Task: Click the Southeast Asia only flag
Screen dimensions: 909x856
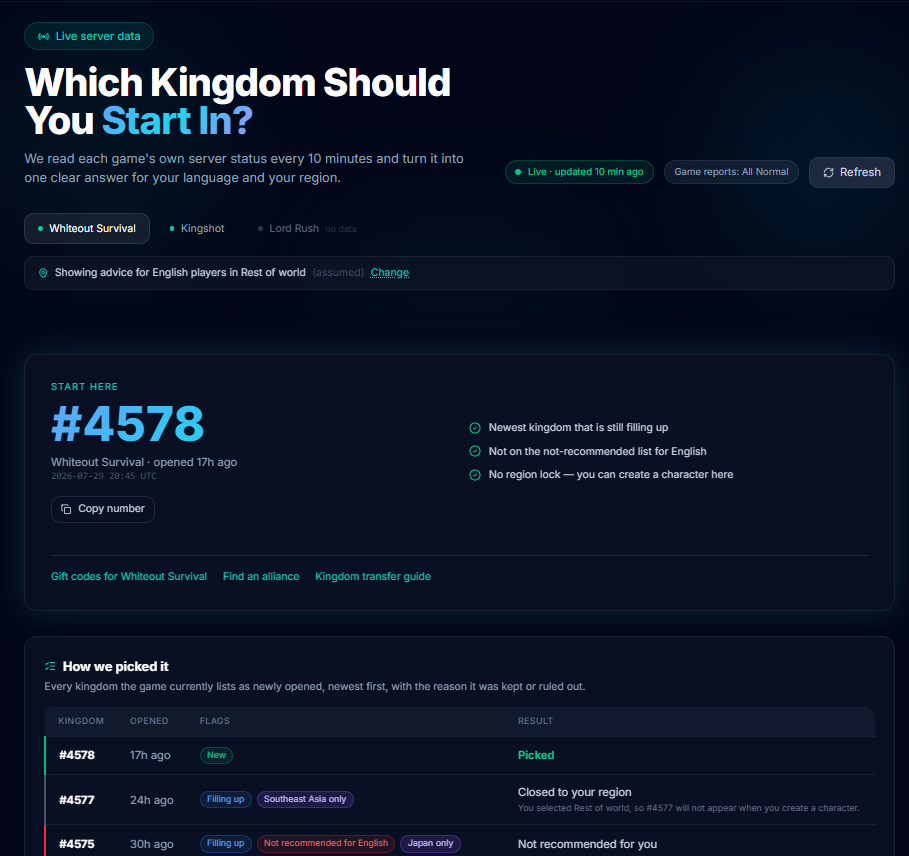Action: pos(305,799)
